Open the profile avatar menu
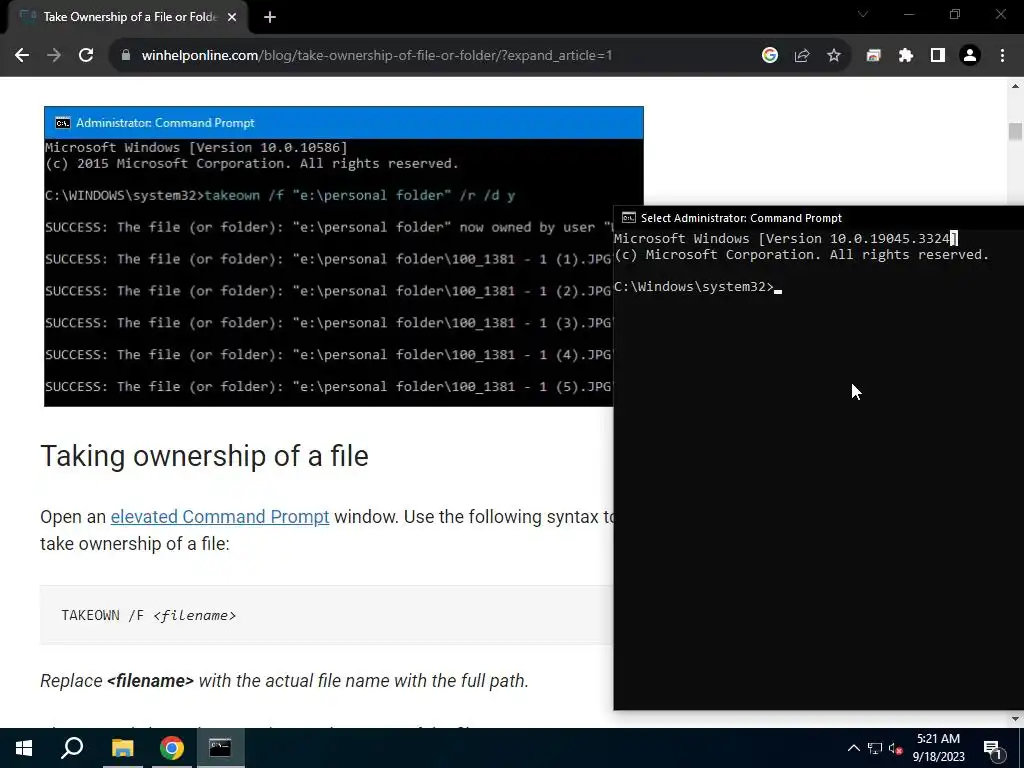The width and height of the screenshot is (1024, 768). pyautogui.click(x=970, y=56)
